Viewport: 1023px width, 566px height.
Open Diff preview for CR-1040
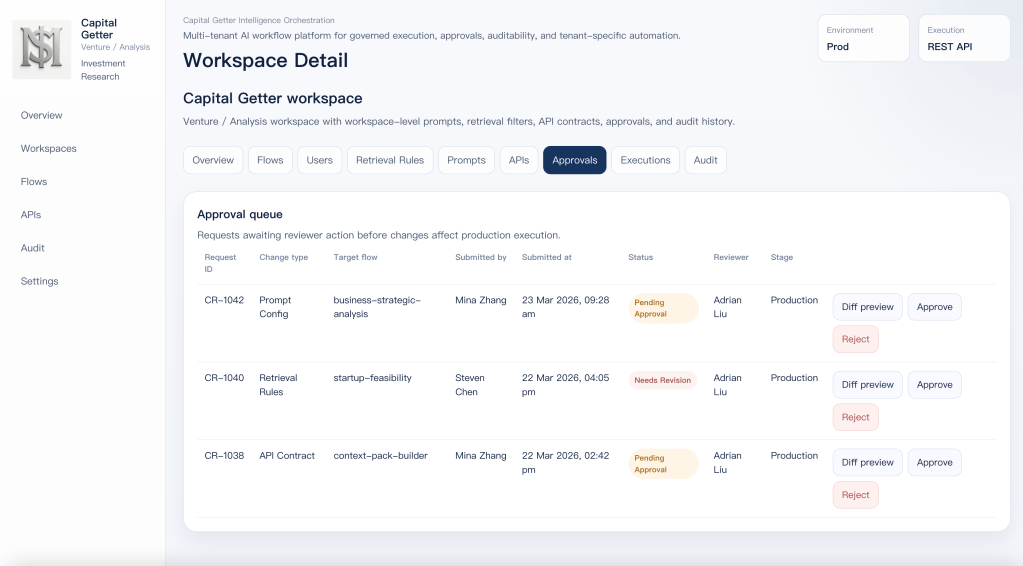867,385
